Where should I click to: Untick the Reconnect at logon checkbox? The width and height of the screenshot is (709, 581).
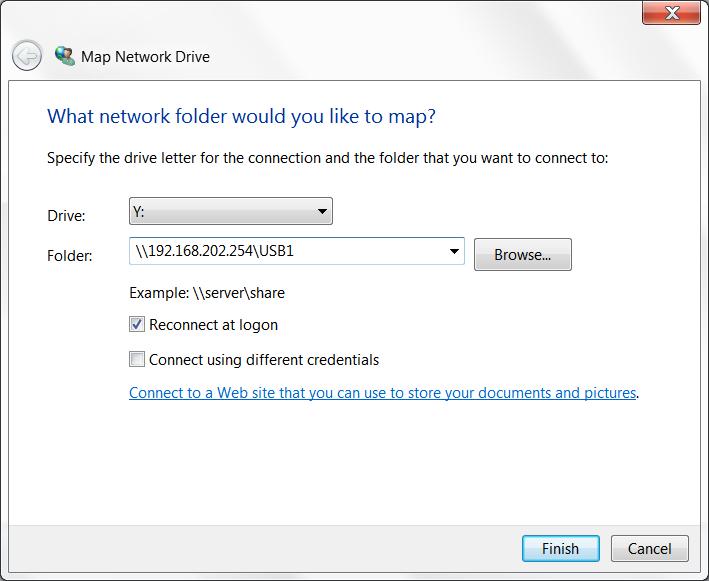coord(137,325)
